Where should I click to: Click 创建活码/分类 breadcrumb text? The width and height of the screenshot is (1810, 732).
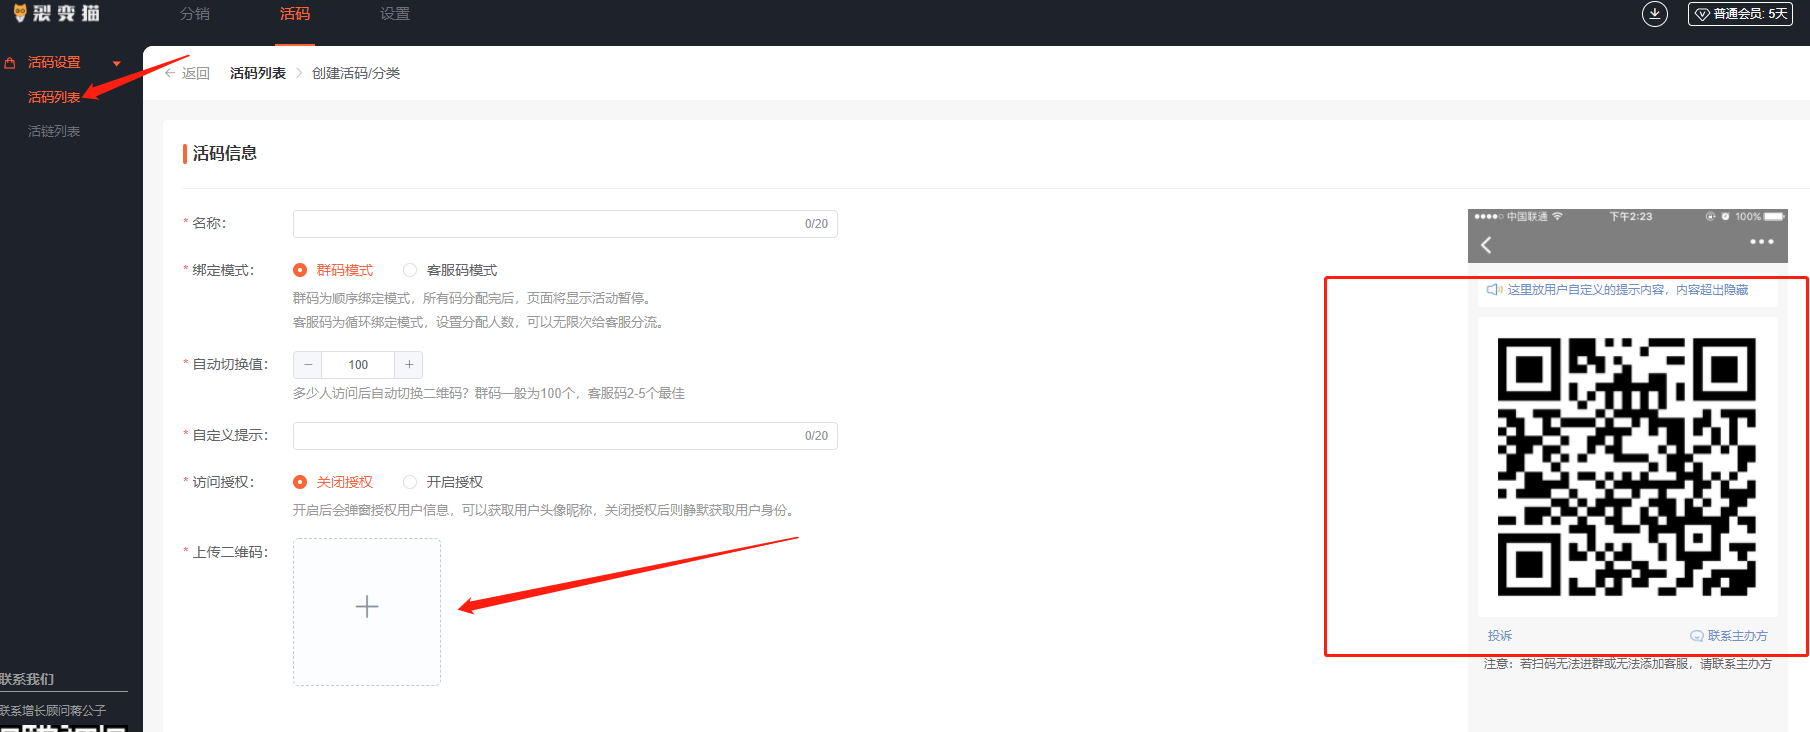point(356,73)
